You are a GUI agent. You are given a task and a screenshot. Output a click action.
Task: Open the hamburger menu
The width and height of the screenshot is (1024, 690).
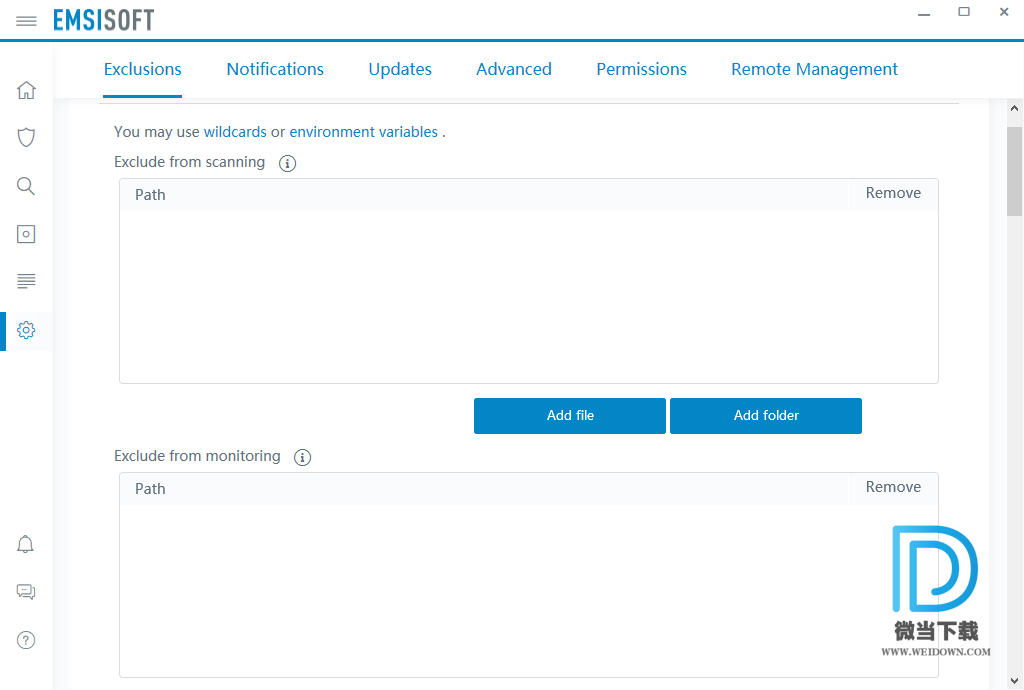click(26, 21)
